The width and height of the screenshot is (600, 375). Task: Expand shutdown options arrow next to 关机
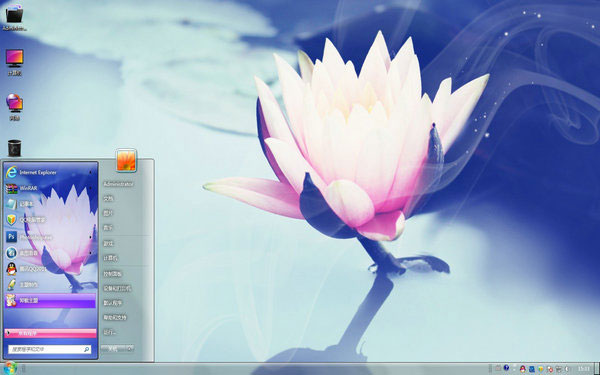[x=130, y=349]
